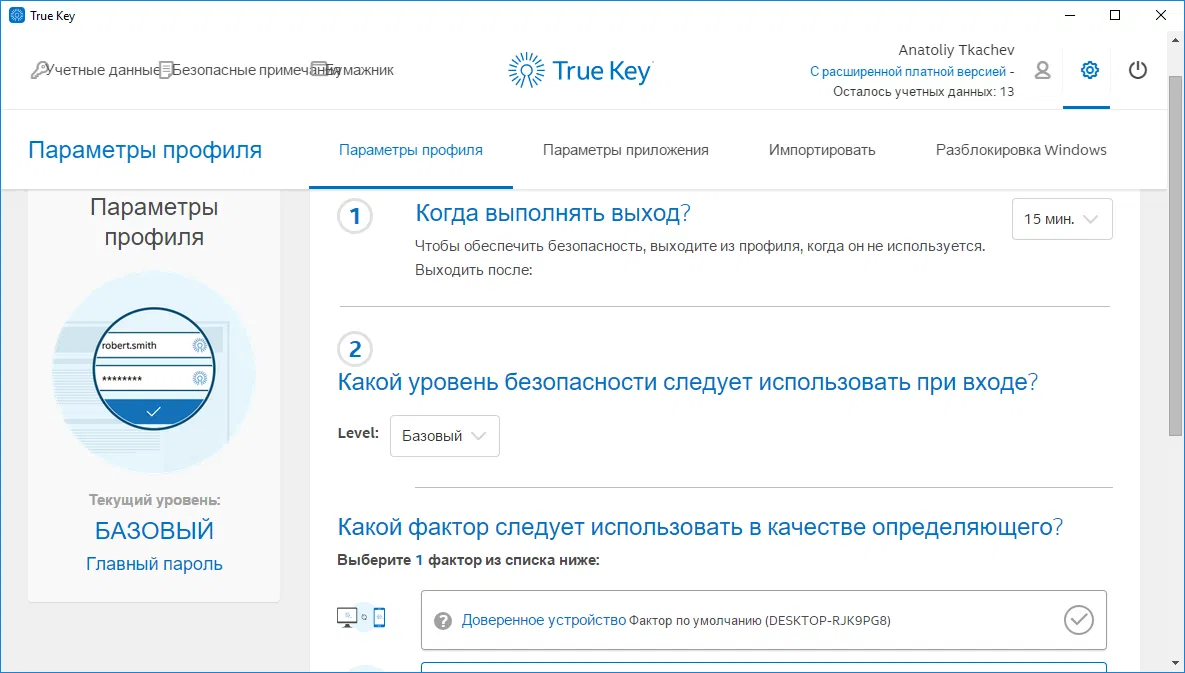The height and width of the screenshot is (673, 1185).
Task: Switch to Разблокировка Windows tab
Action: [1021, 150]
